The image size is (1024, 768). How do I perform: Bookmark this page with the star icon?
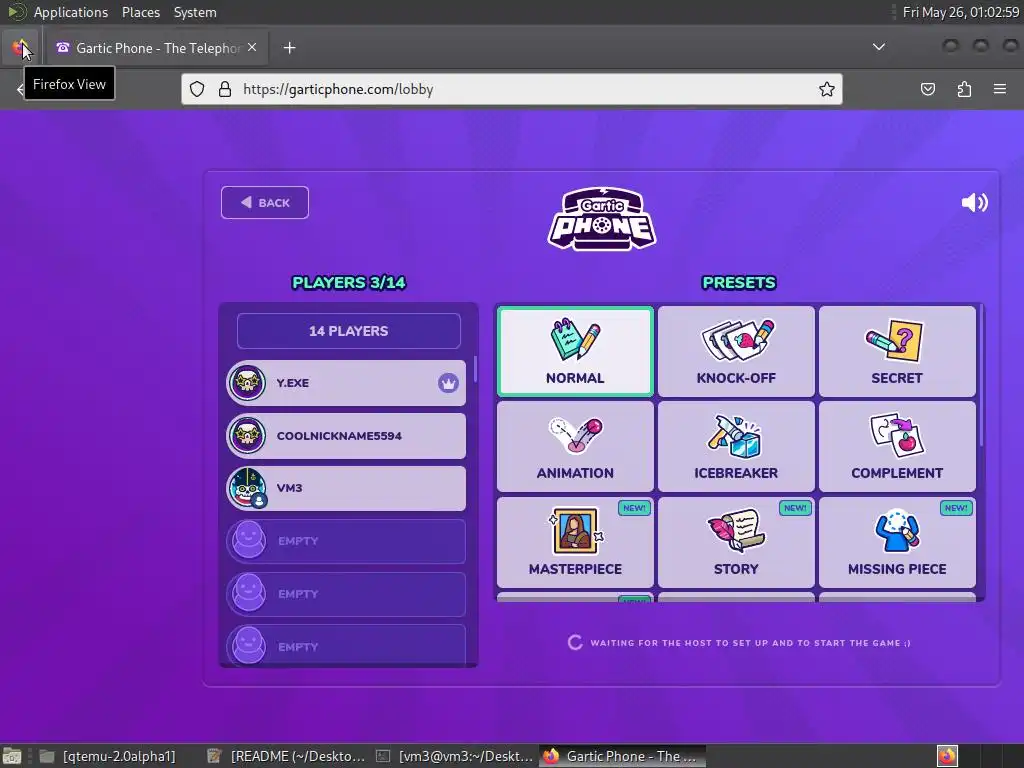826,89
